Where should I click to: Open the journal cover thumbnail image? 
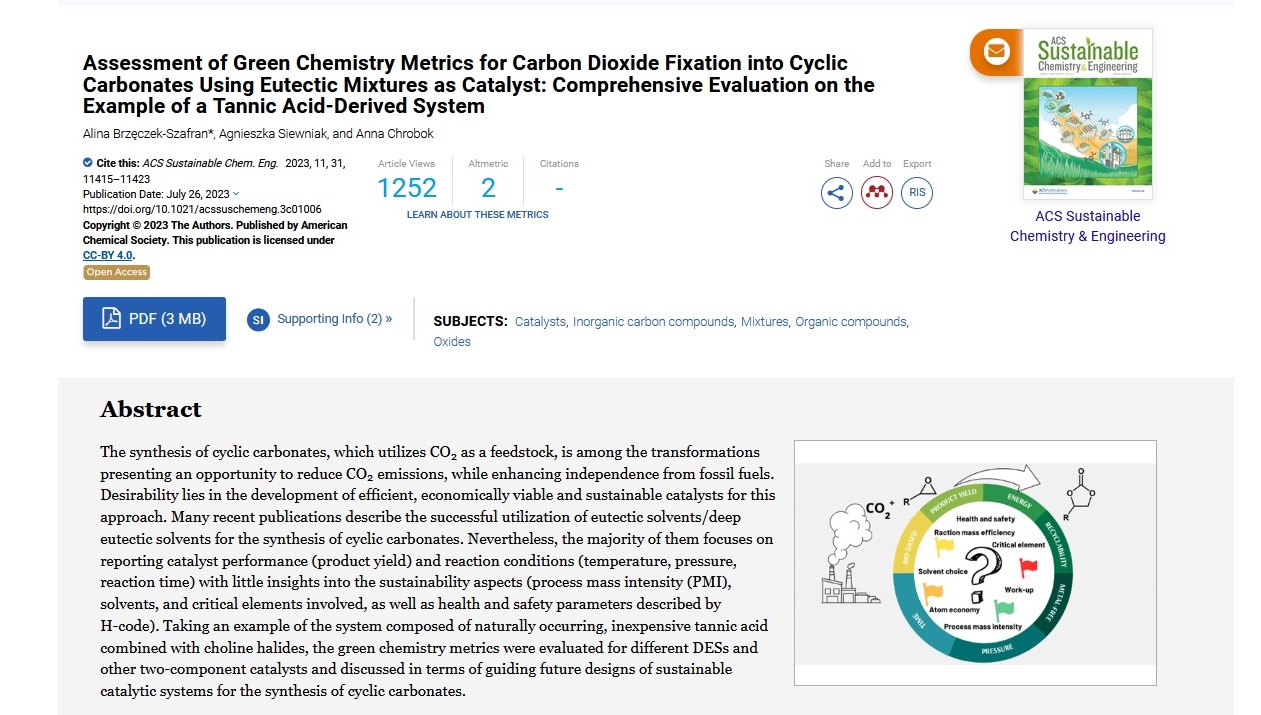[1088, 114]
